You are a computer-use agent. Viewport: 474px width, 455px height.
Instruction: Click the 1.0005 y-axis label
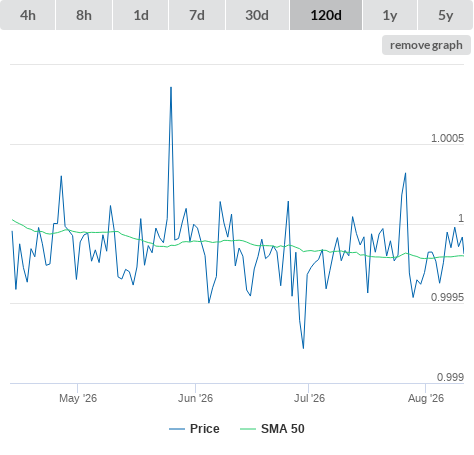coord(447,138)
